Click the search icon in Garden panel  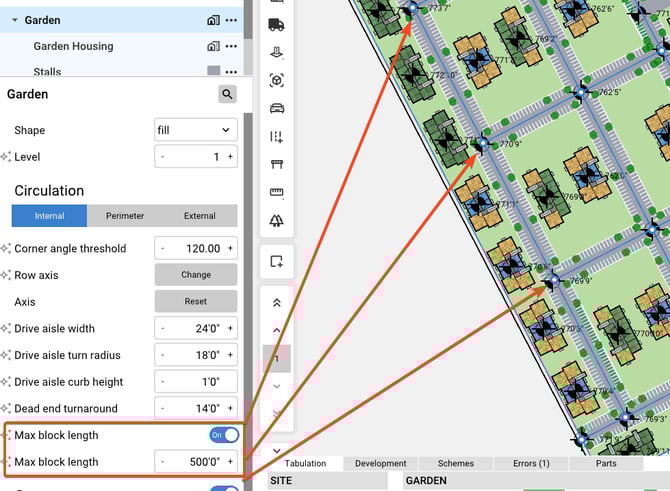point(228,94)
